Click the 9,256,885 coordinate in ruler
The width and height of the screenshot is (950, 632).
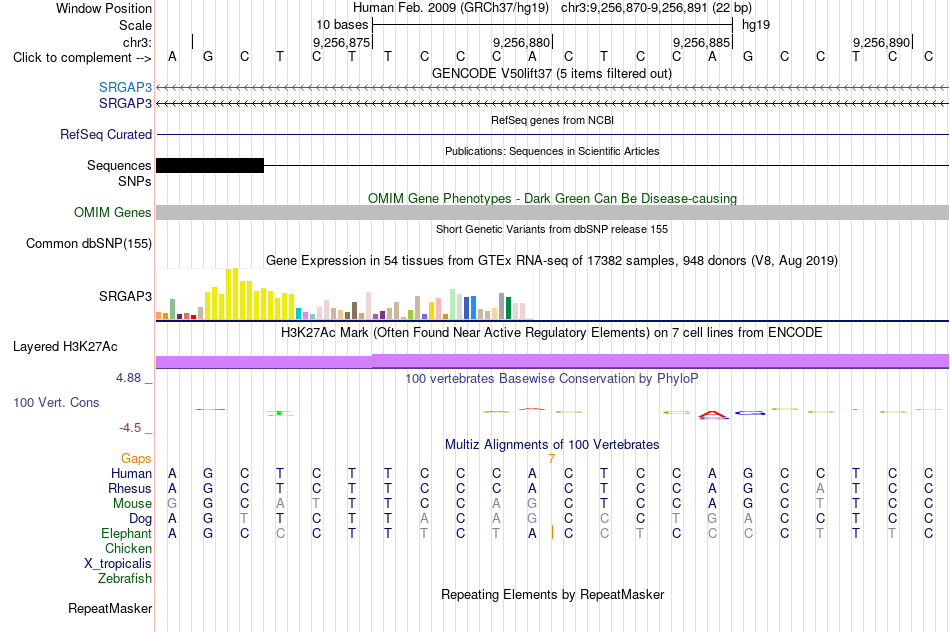[701, 42]
